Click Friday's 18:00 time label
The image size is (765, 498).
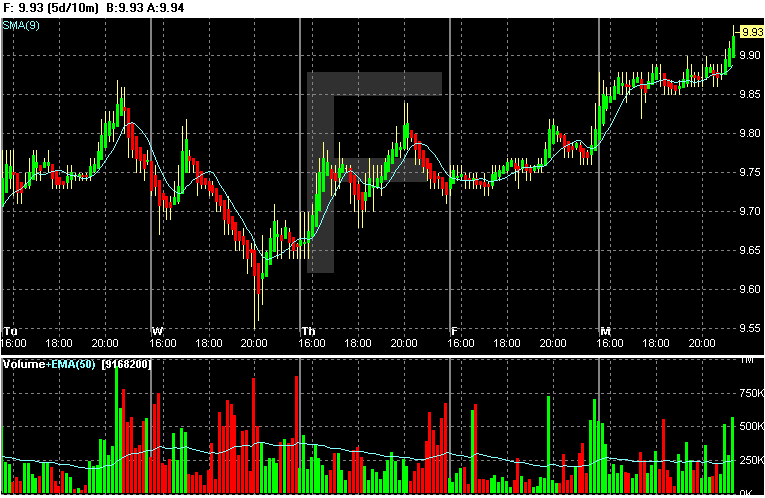[506, 343]
